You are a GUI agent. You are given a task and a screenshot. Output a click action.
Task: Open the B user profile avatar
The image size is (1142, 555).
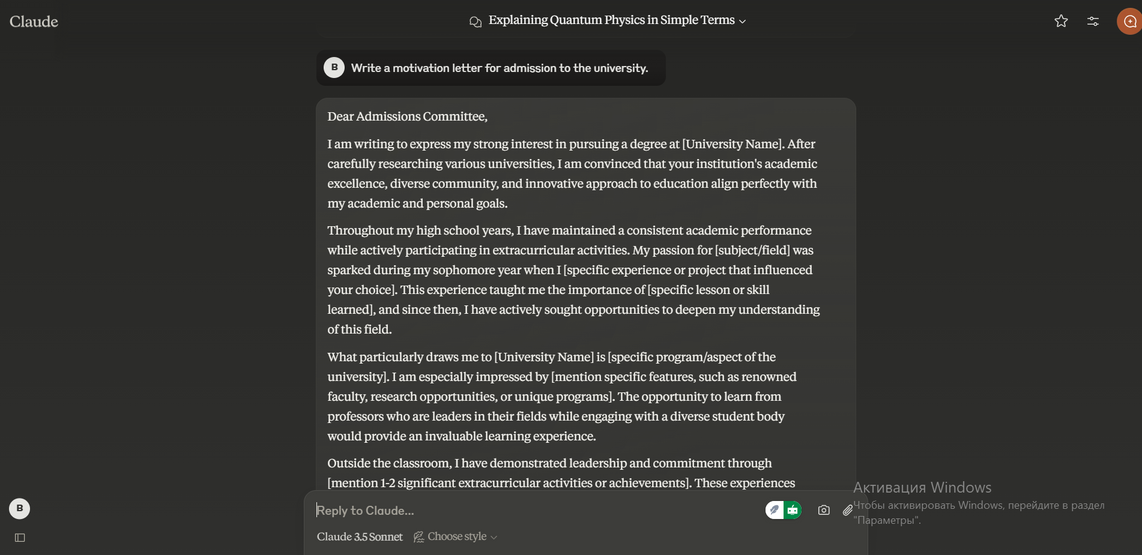coord(19,508)
